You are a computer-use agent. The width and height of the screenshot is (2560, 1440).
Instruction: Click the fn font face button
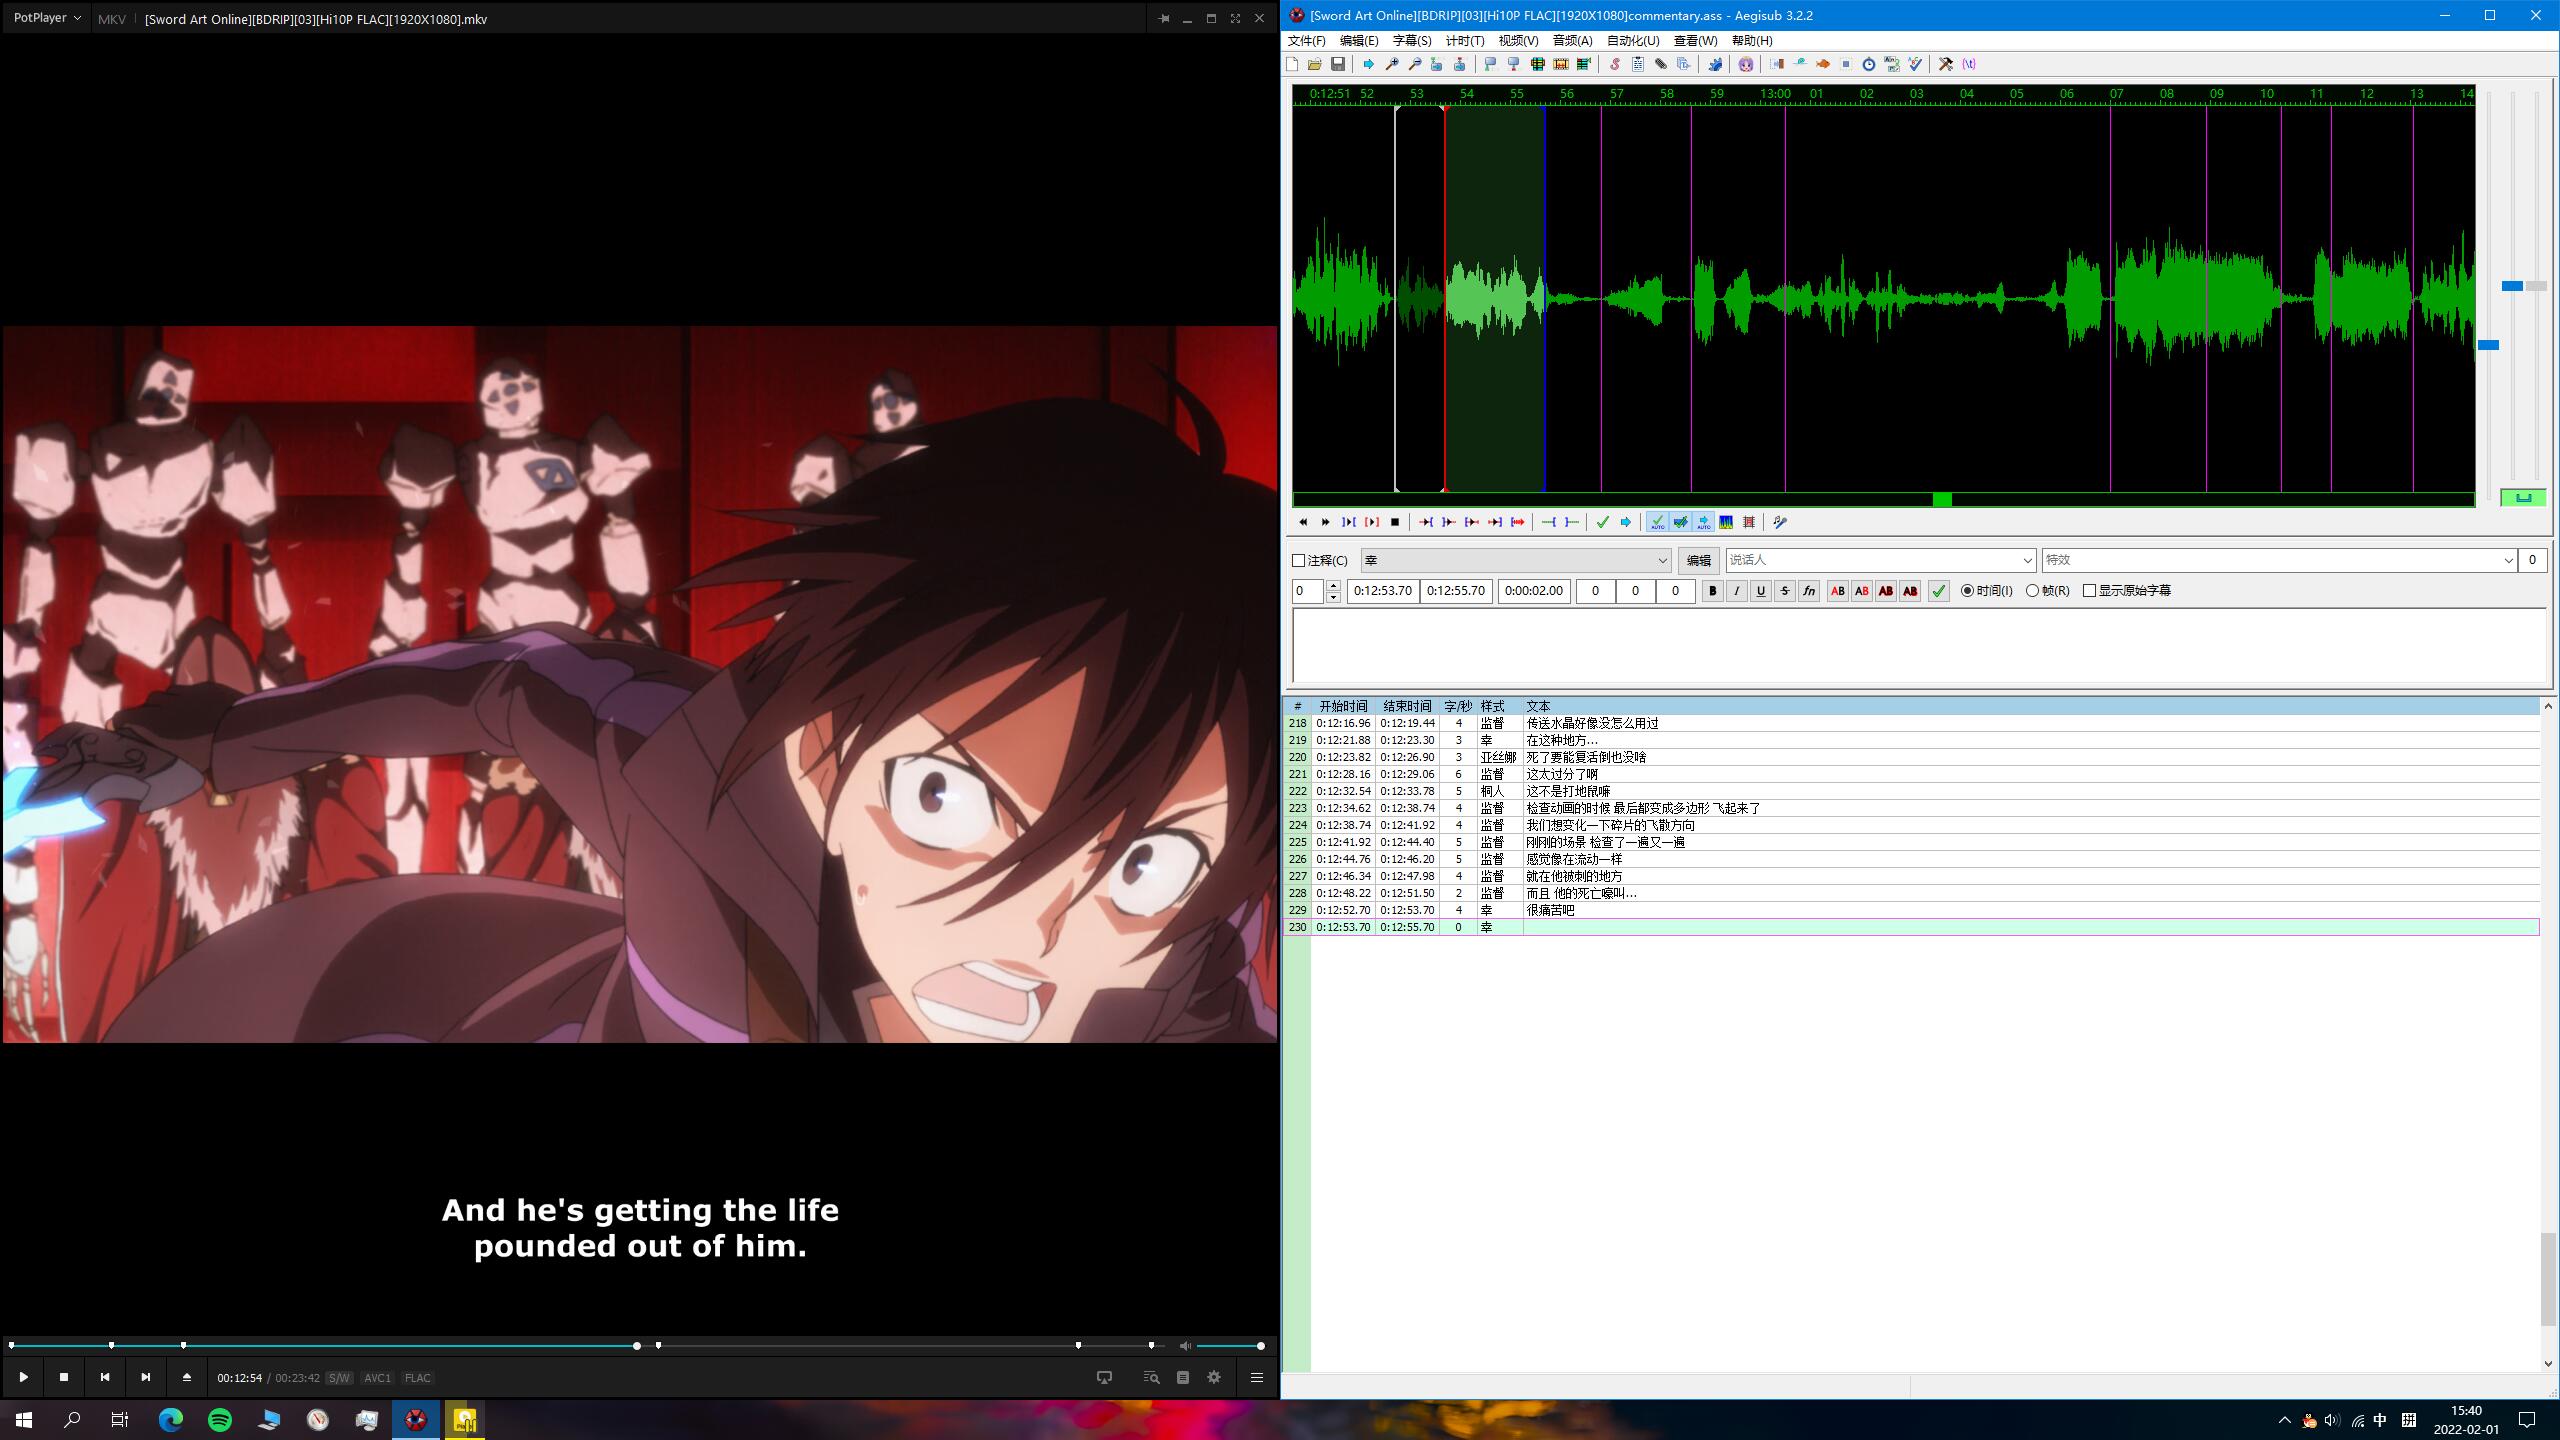(1809, 591)
